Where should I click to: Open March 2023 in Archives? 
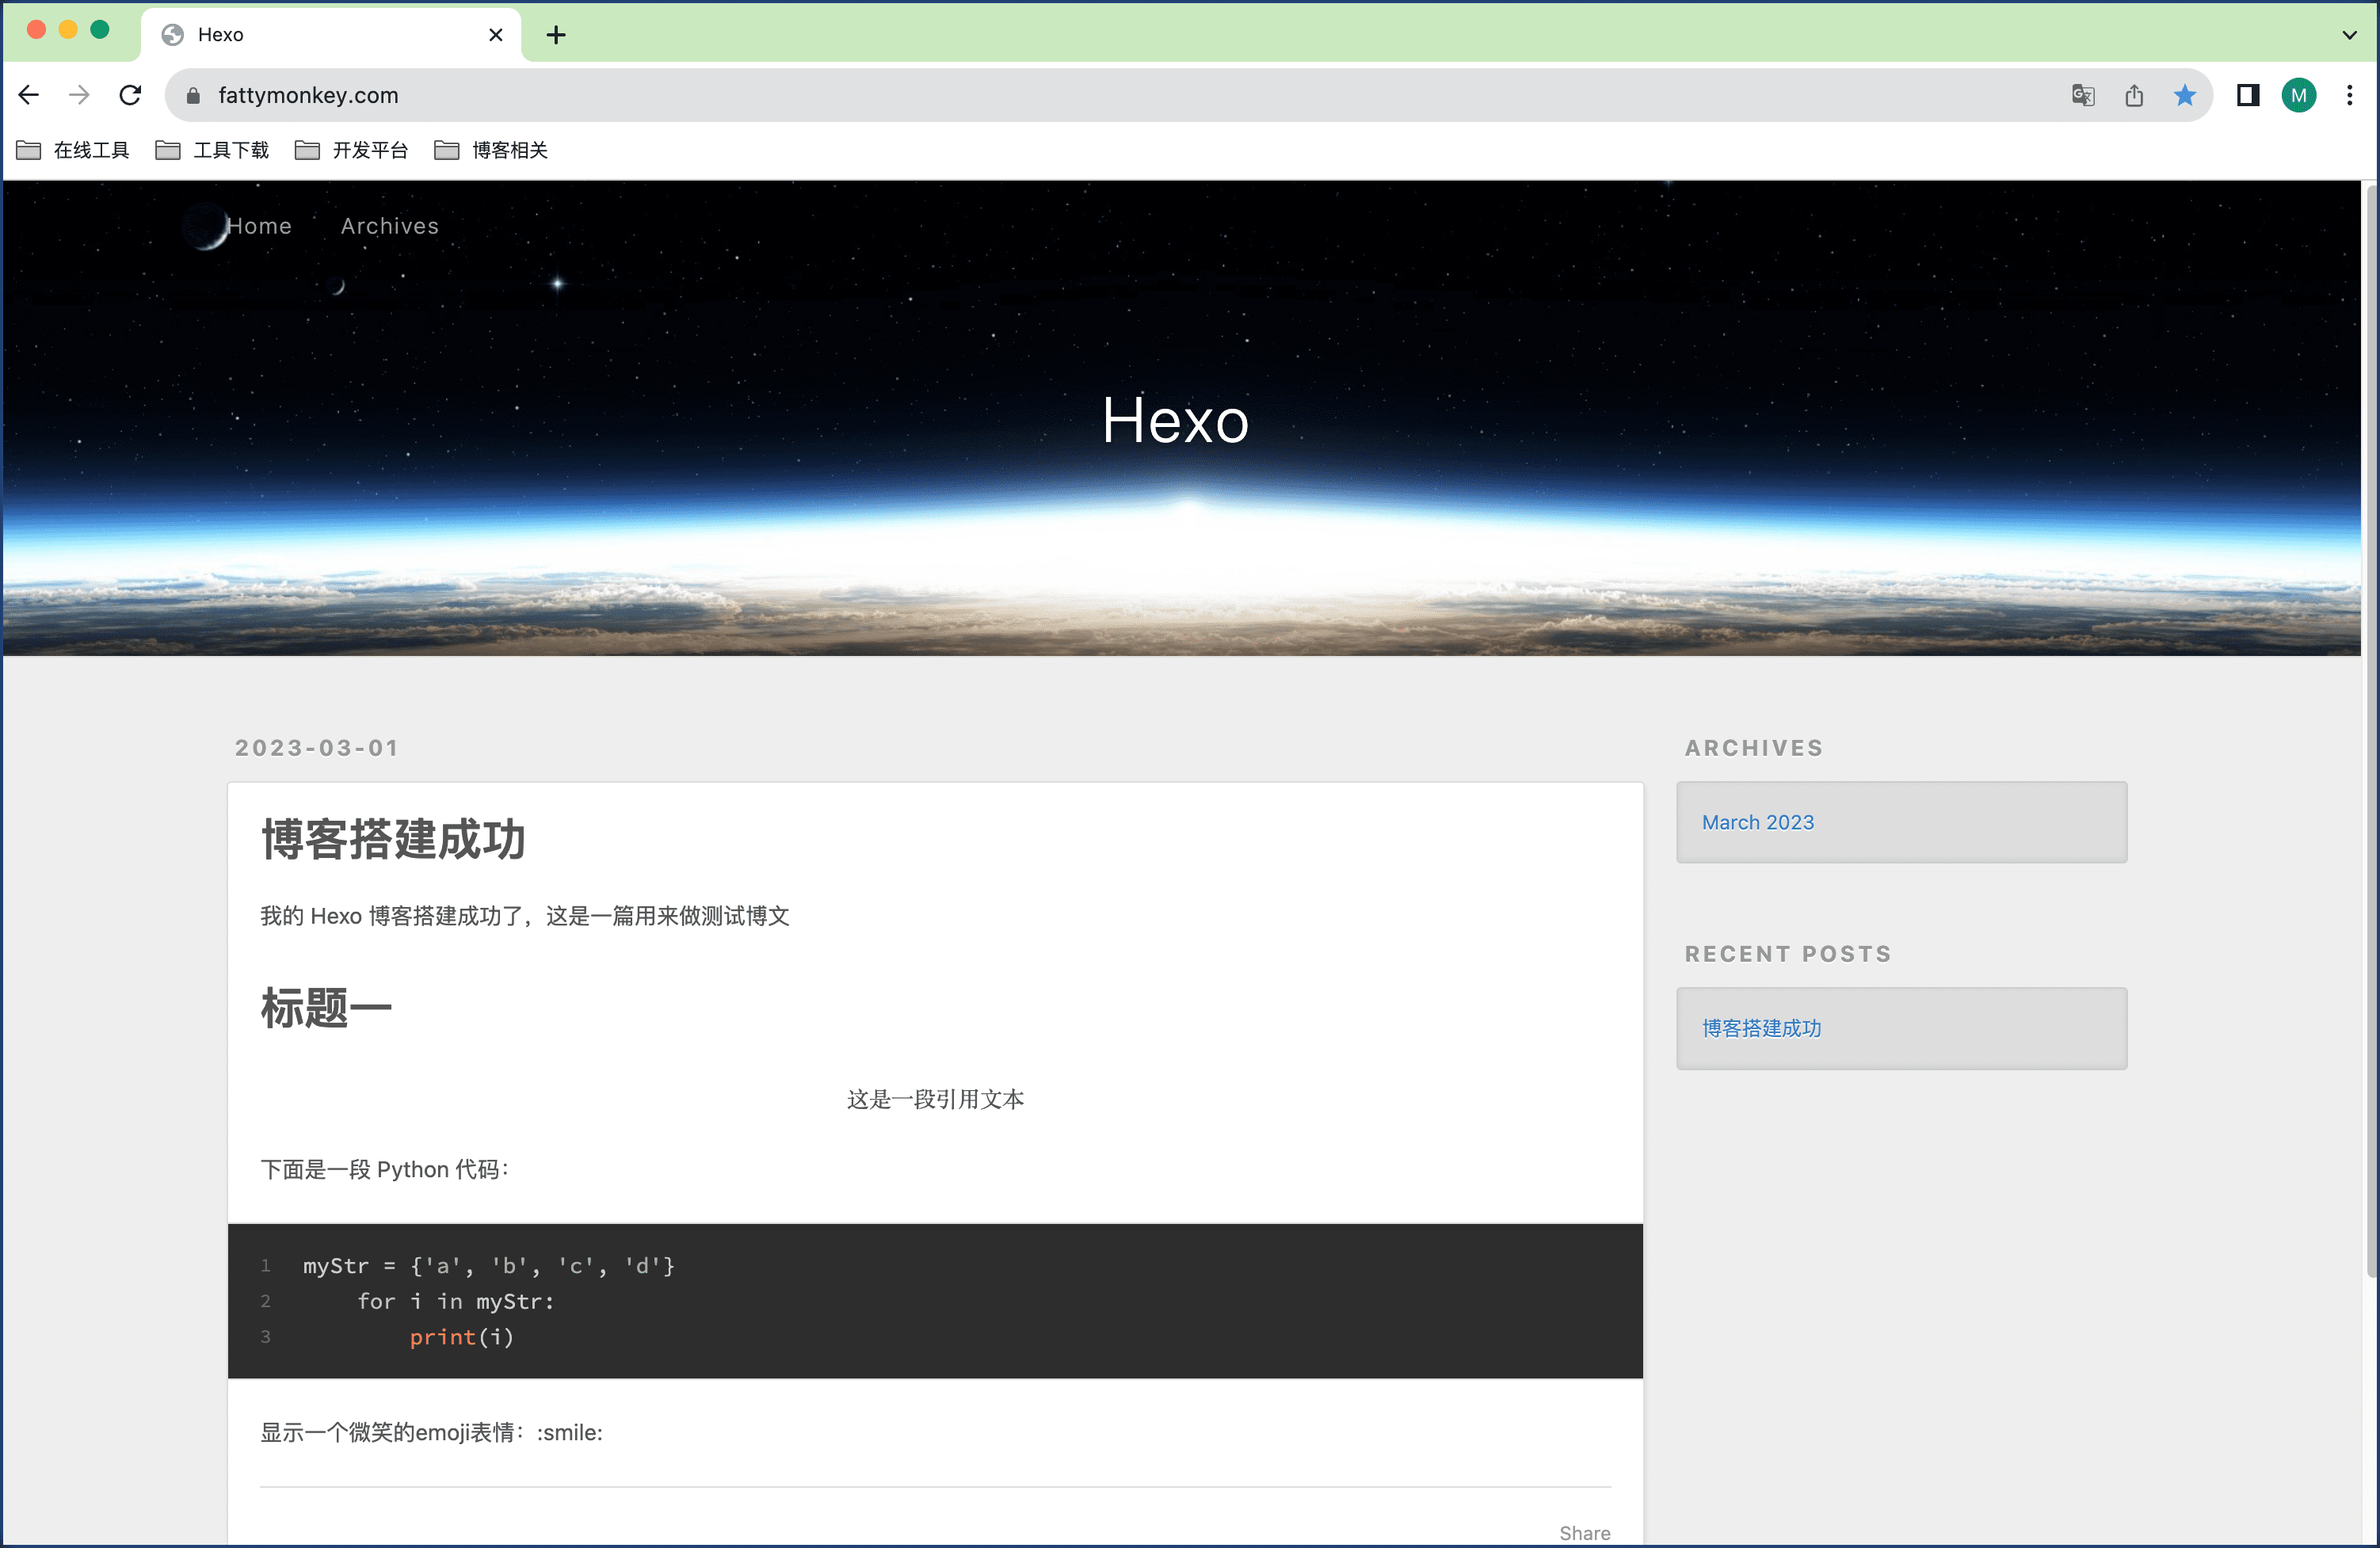click(1757, 822)
